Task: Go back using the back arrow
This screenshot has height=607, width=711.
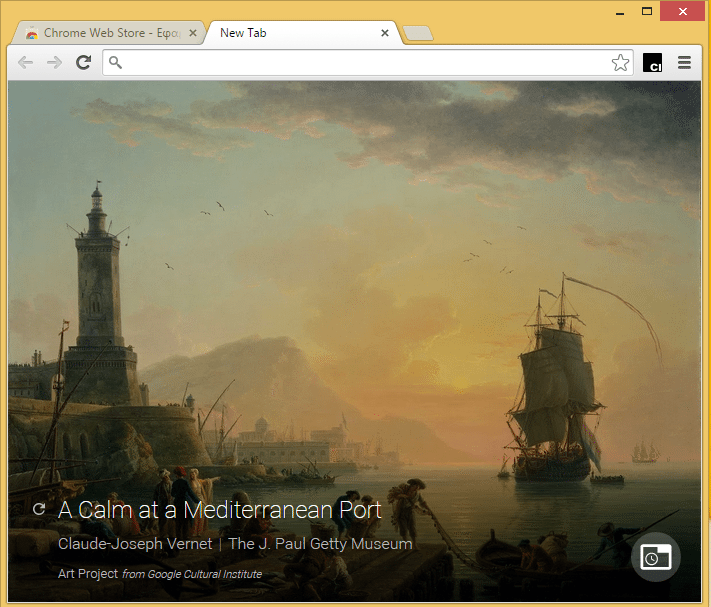Action: coord(25,63)
